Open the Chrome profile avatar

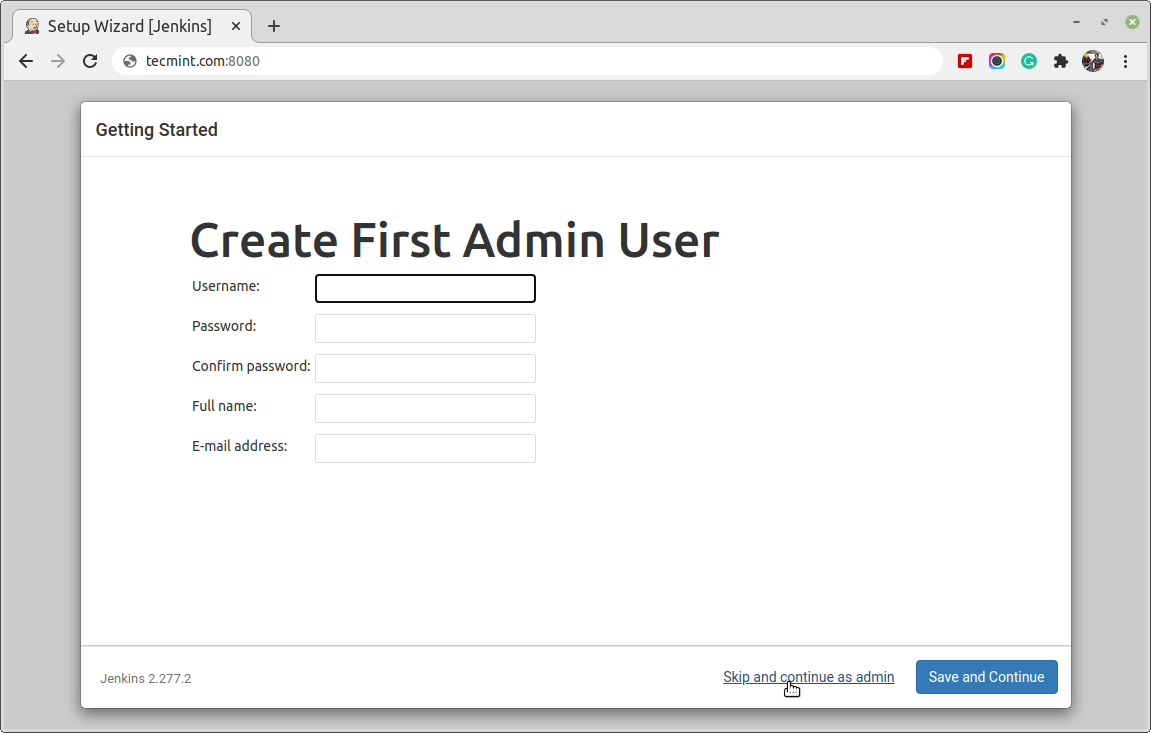pyautogui.click(x=1093, y=61)
